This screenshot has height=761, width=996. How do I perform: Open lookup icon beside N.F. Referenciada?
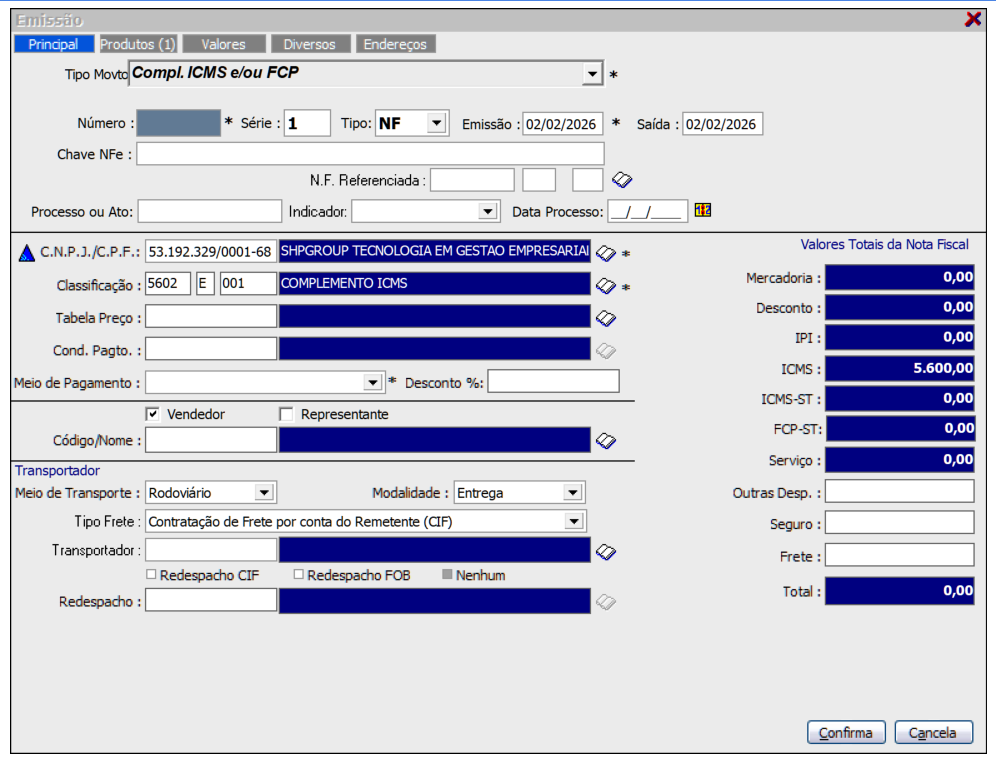622,180
